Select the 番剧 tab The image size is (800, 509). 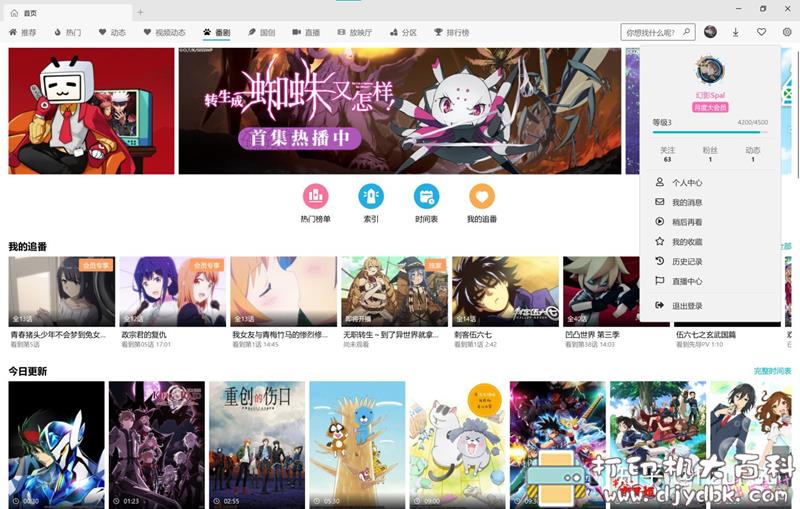[x=217, y=32]
